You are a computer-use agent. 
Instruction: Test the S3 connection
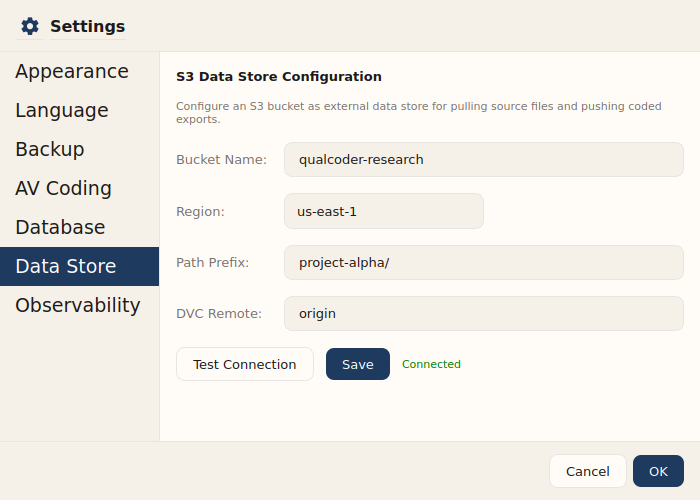245,364
